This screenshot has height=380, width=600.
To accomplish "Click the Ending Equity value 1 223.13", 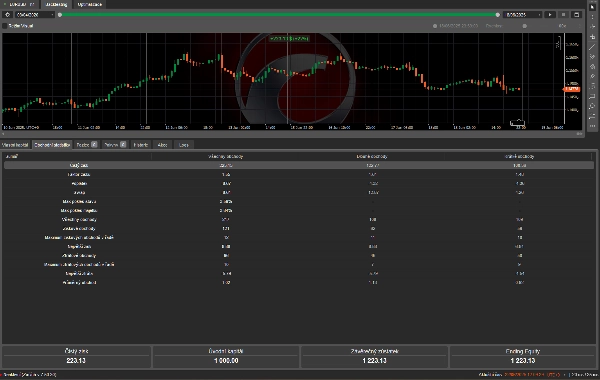I will [x=523, y=360].
